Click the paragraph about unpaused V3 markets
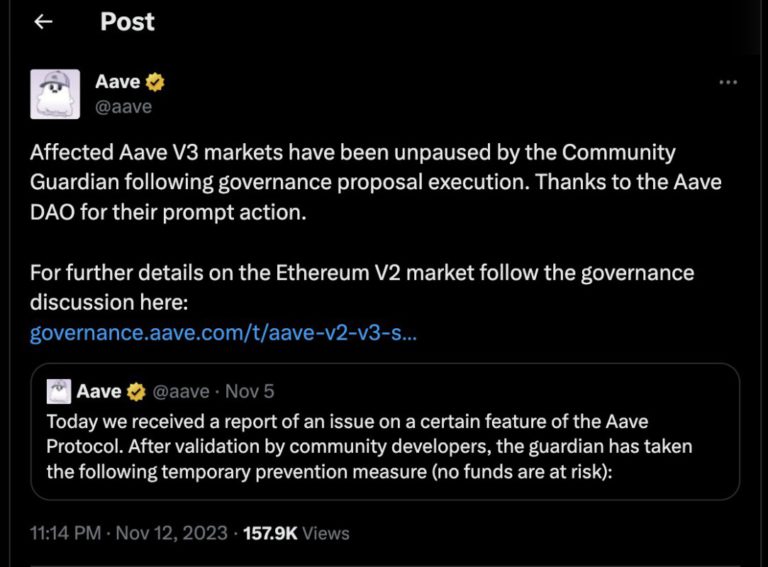 (375, 182)
